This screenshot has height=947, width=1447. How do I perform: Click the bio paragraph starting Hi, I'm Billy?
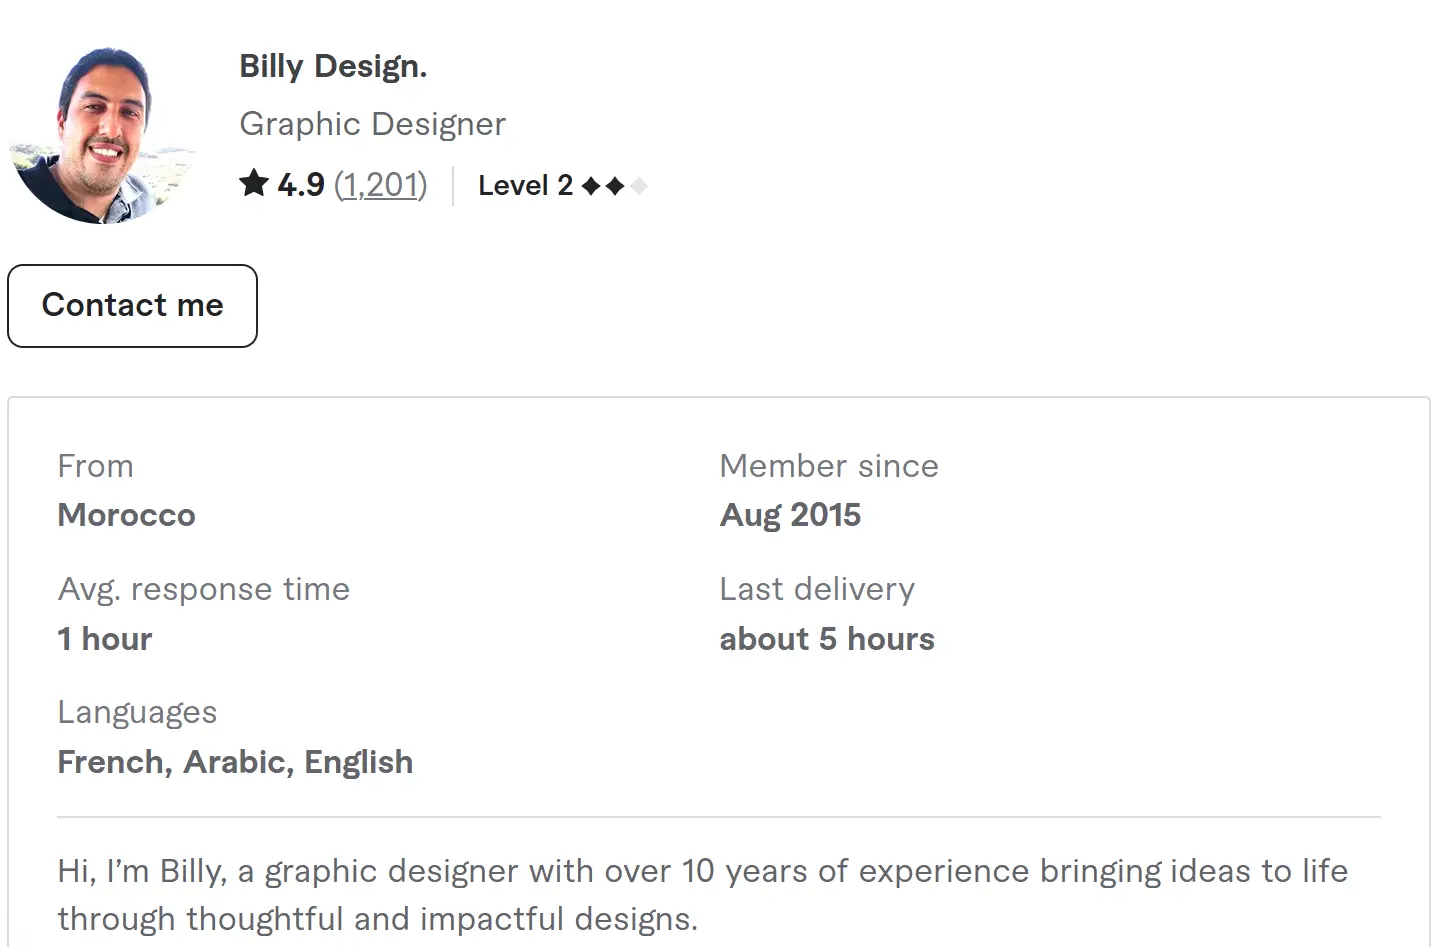point(702,895)
